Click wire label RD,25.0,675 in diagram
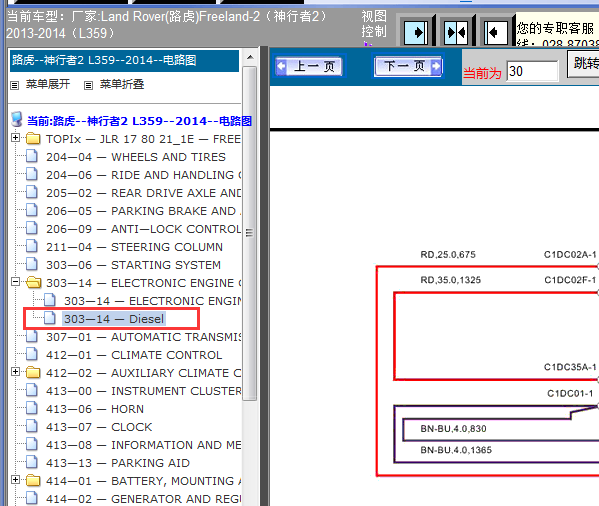This screenshot has height=506, width=599. click(448, 254)
